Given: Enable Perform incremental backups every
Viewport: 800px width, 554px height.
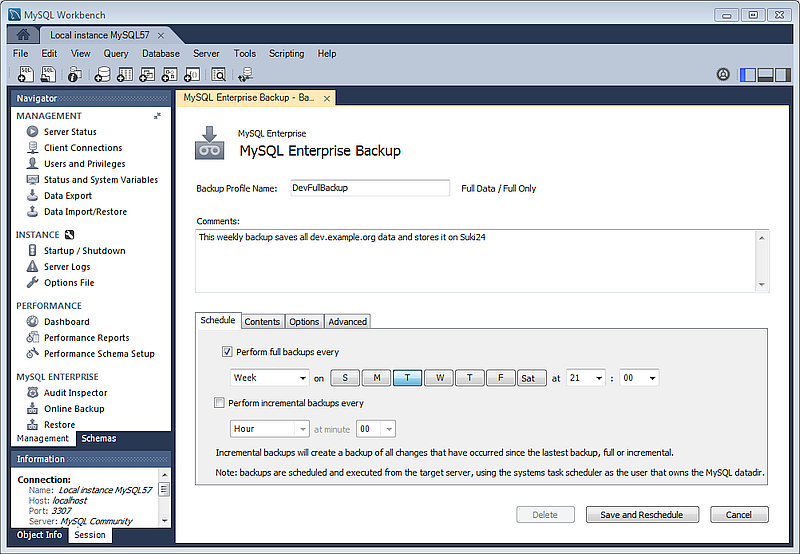Looking at the screenshot, I should pos(219,402).
